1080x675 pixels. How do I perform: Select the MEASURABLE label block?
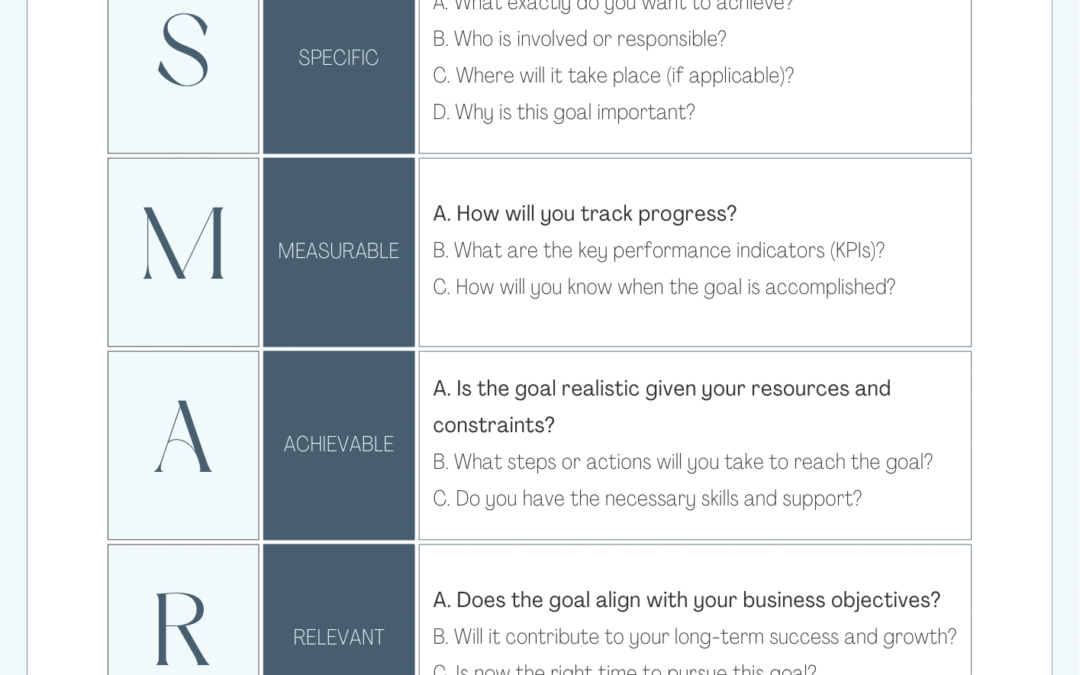point(338,251)
